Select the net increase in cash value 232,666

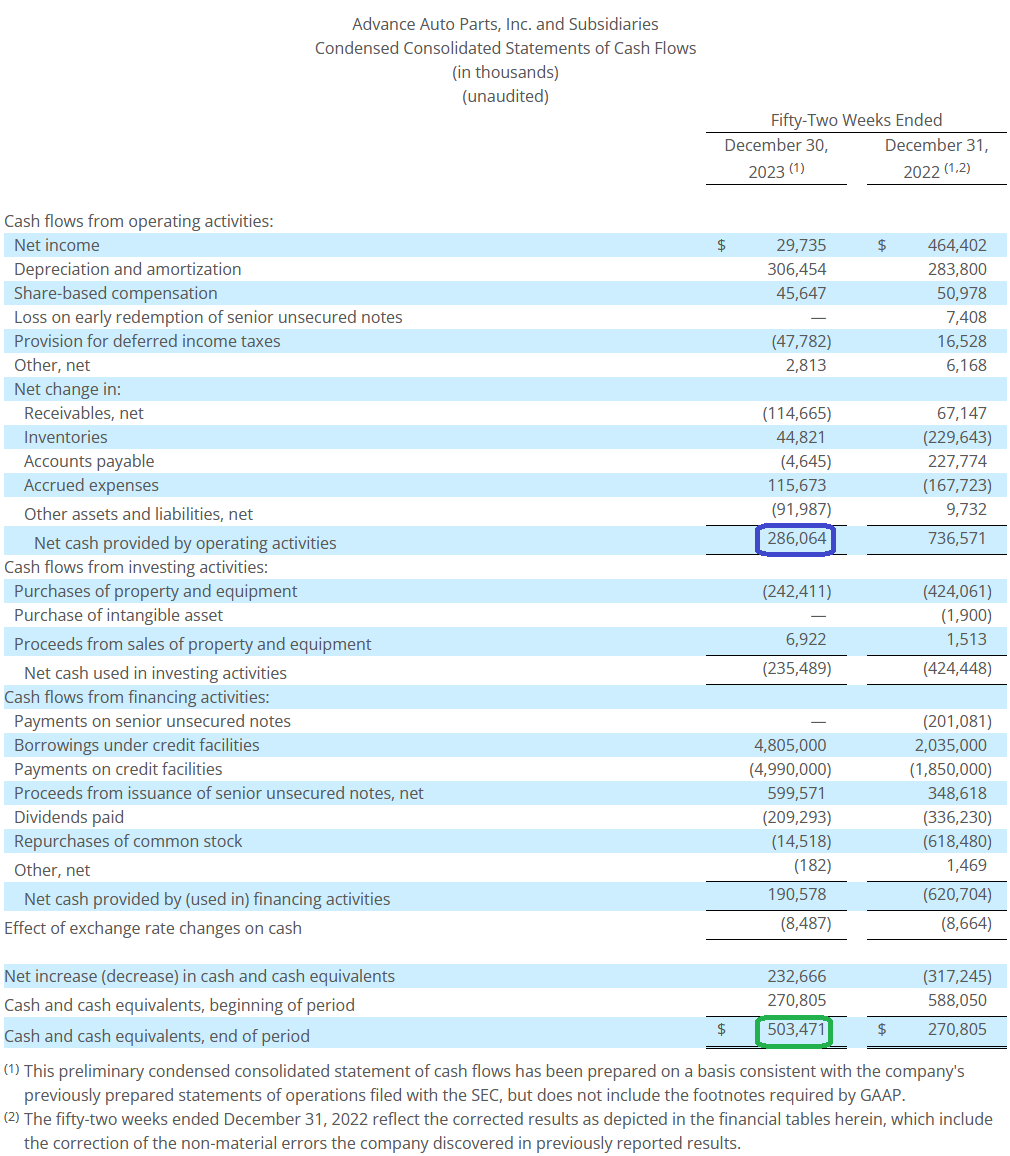coord(796,977)
